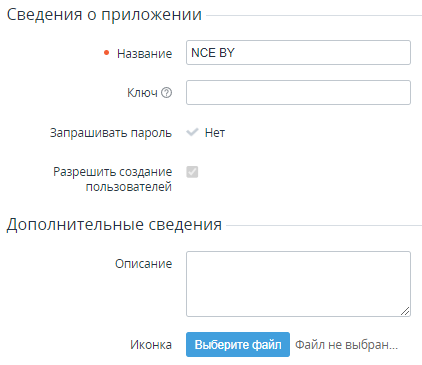Toggle the Нет value for Запрашивать пароль
This screenshot has height=365, width=422.
(x=215, y=133)
